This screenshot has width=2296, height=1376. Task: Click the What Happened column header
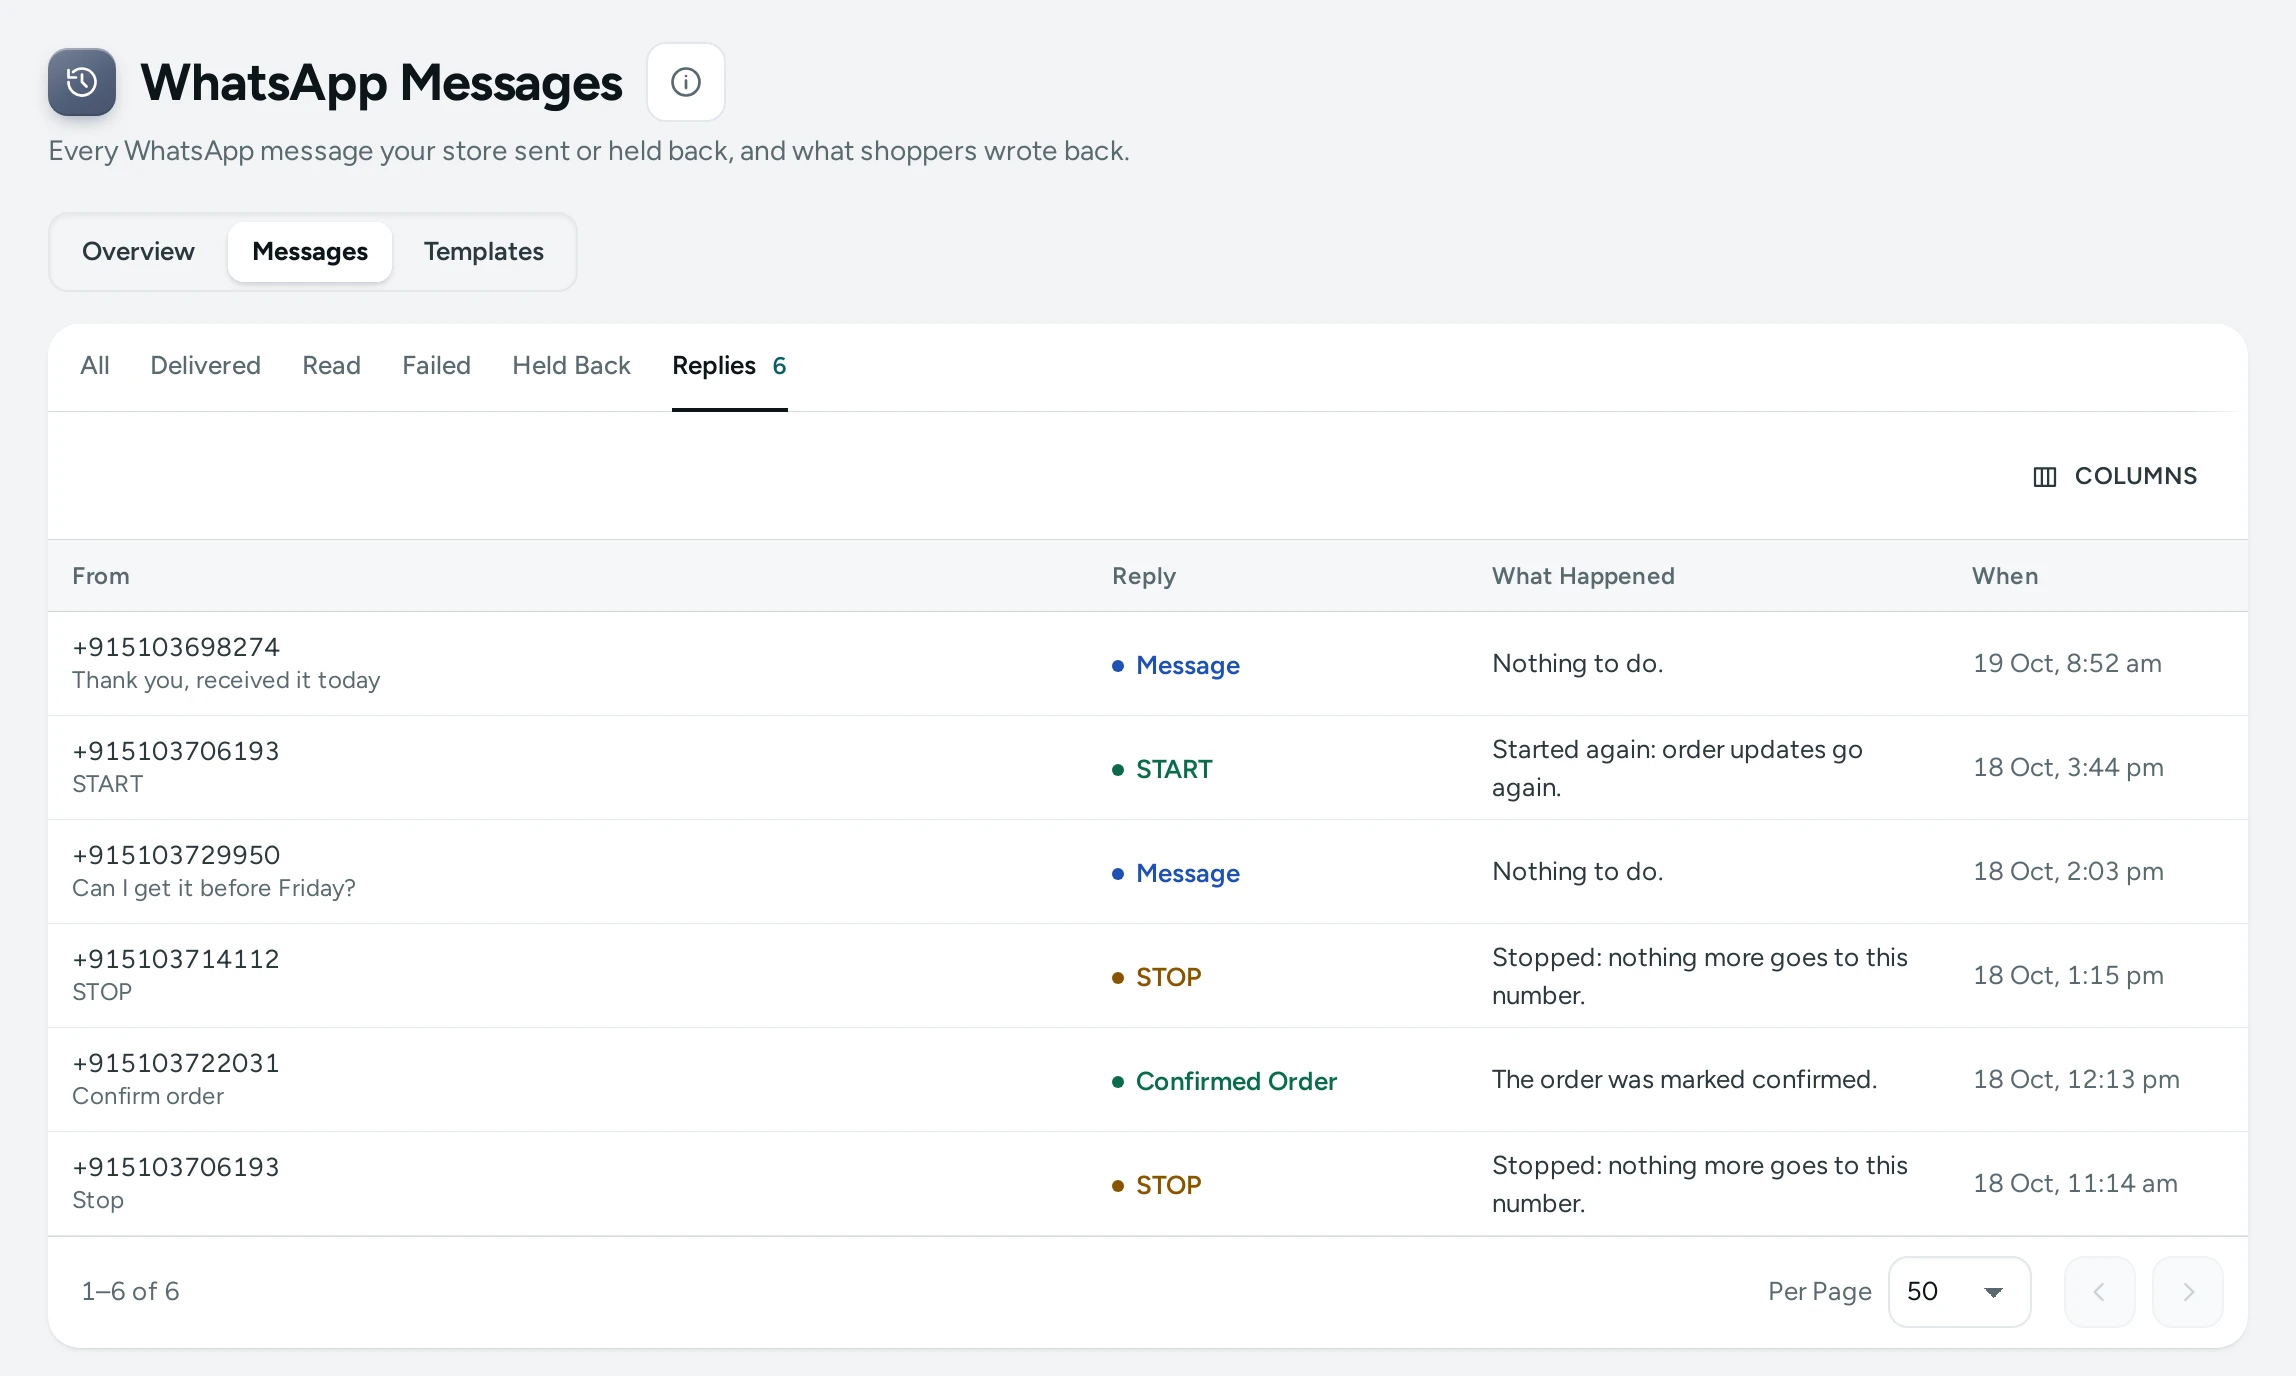point(1583,576)
